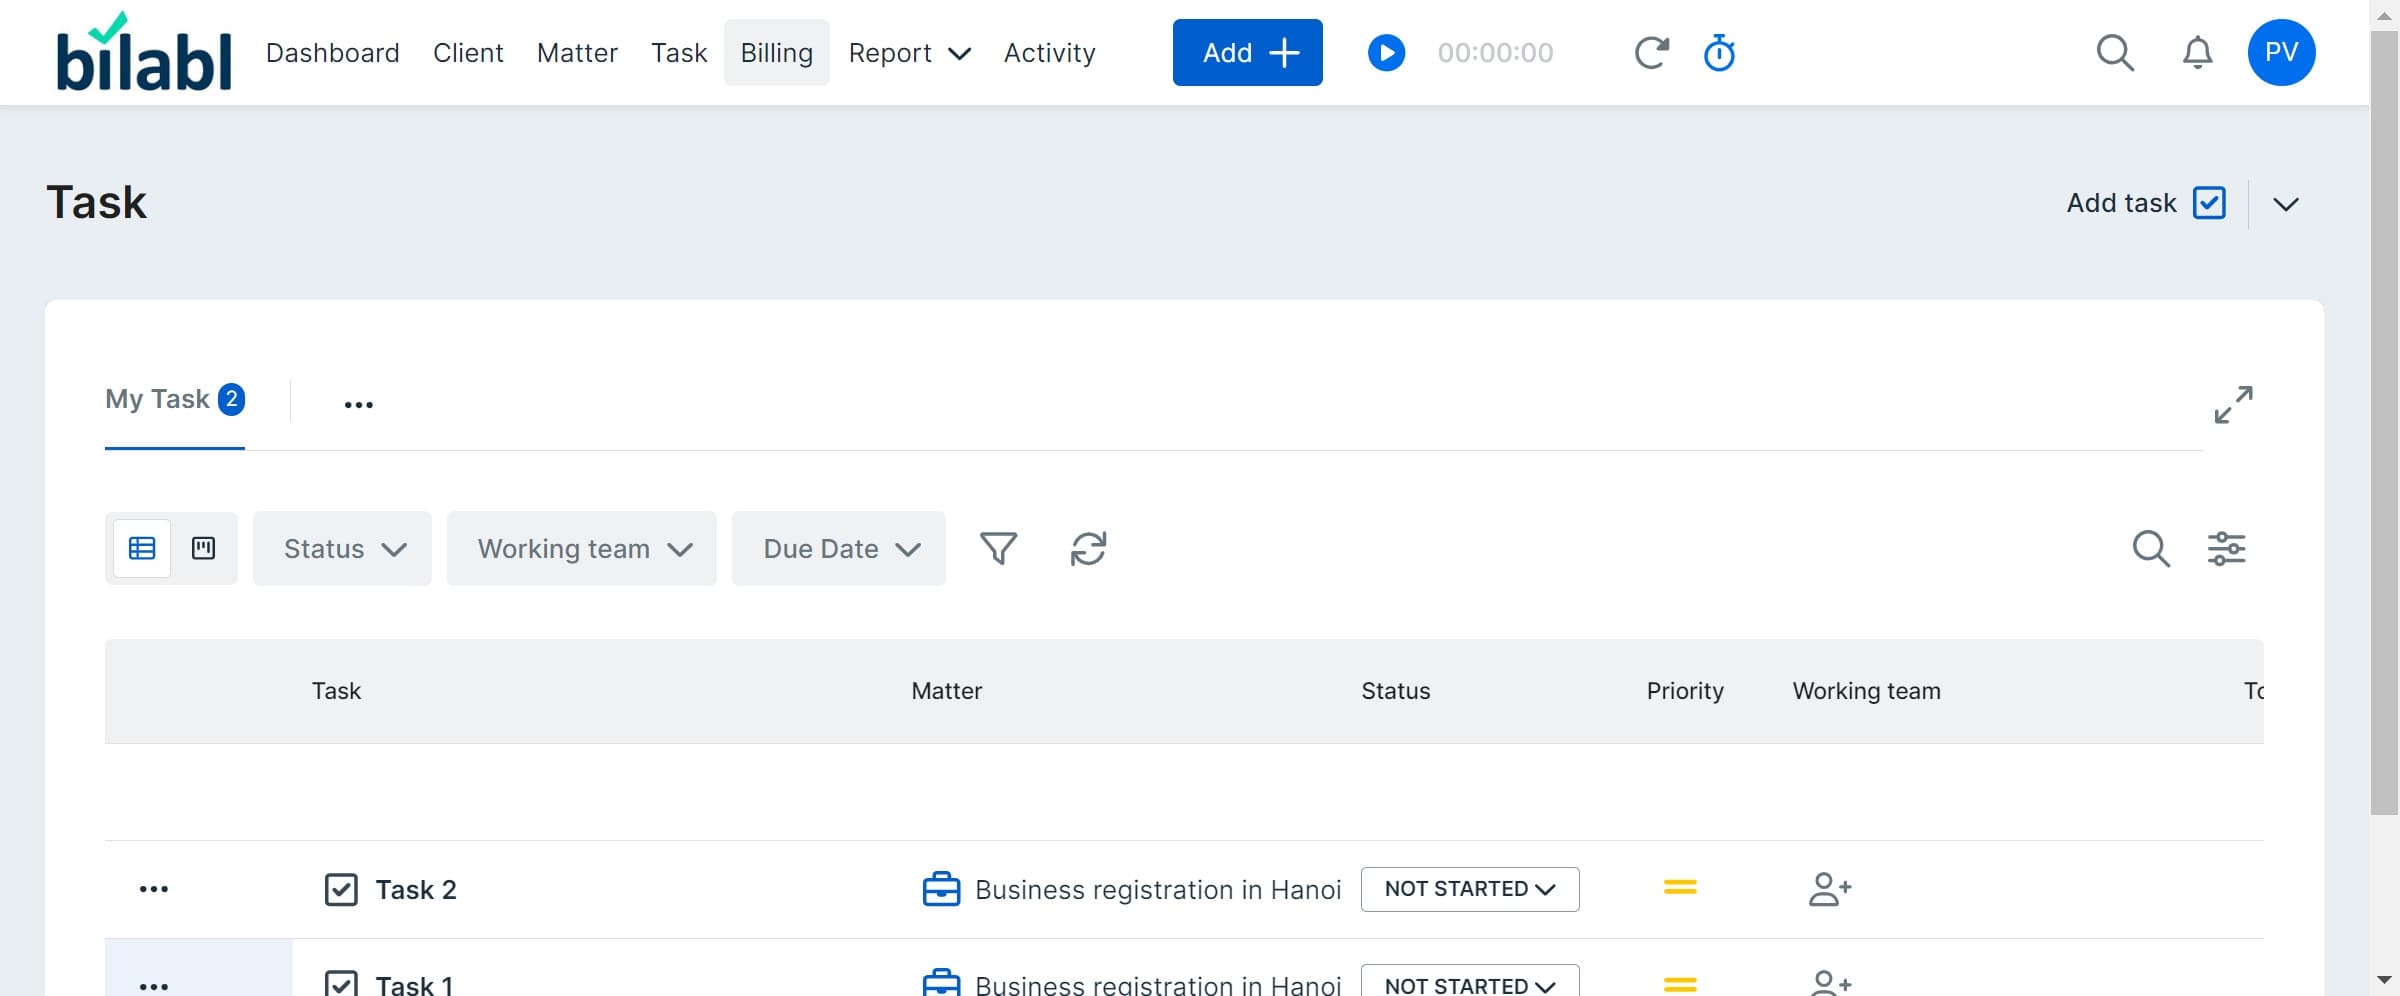
Task: Assign working team member to Task 2
Action: [x=1830, y=889]
